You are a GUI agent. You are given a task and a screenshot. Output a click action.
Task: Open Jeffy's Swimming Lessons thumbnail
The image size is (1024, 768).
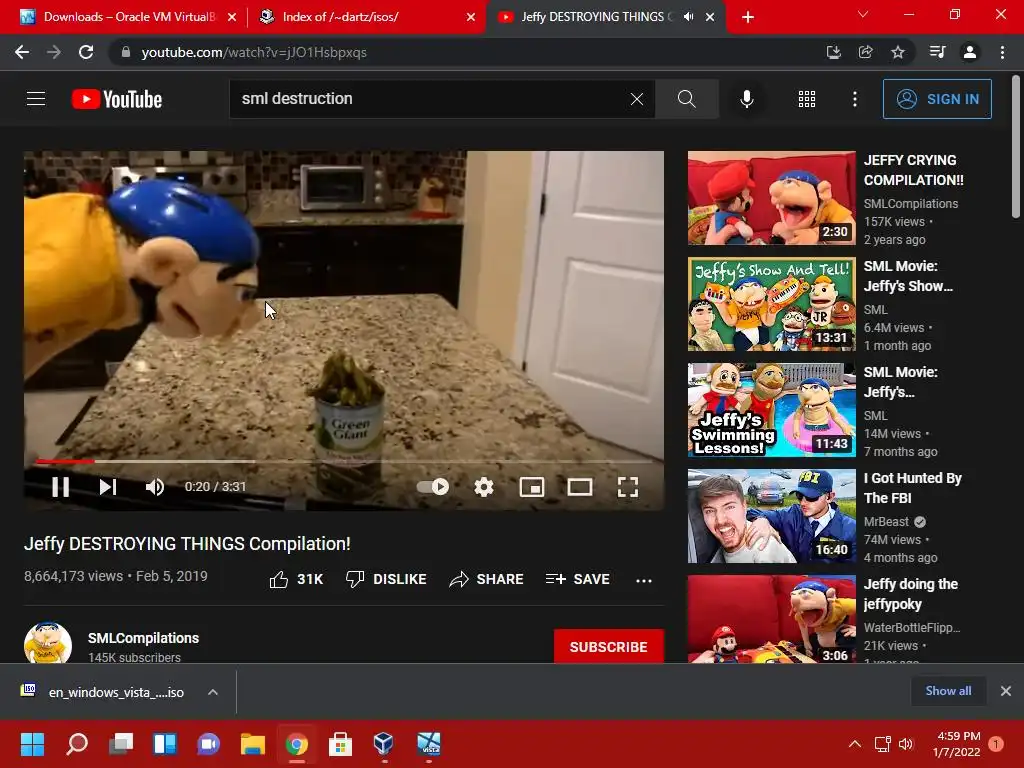(x=771, y=409)
